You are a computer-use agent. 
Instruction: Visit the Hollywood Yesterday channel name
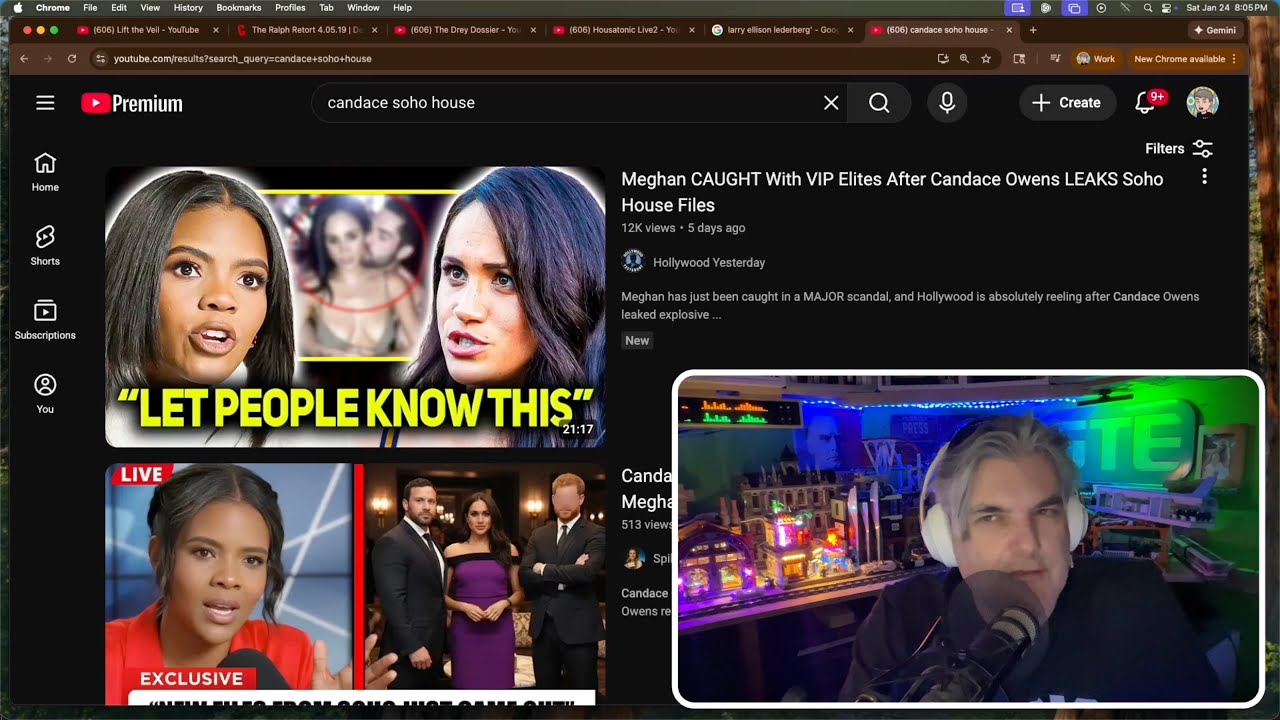(709, 263)
